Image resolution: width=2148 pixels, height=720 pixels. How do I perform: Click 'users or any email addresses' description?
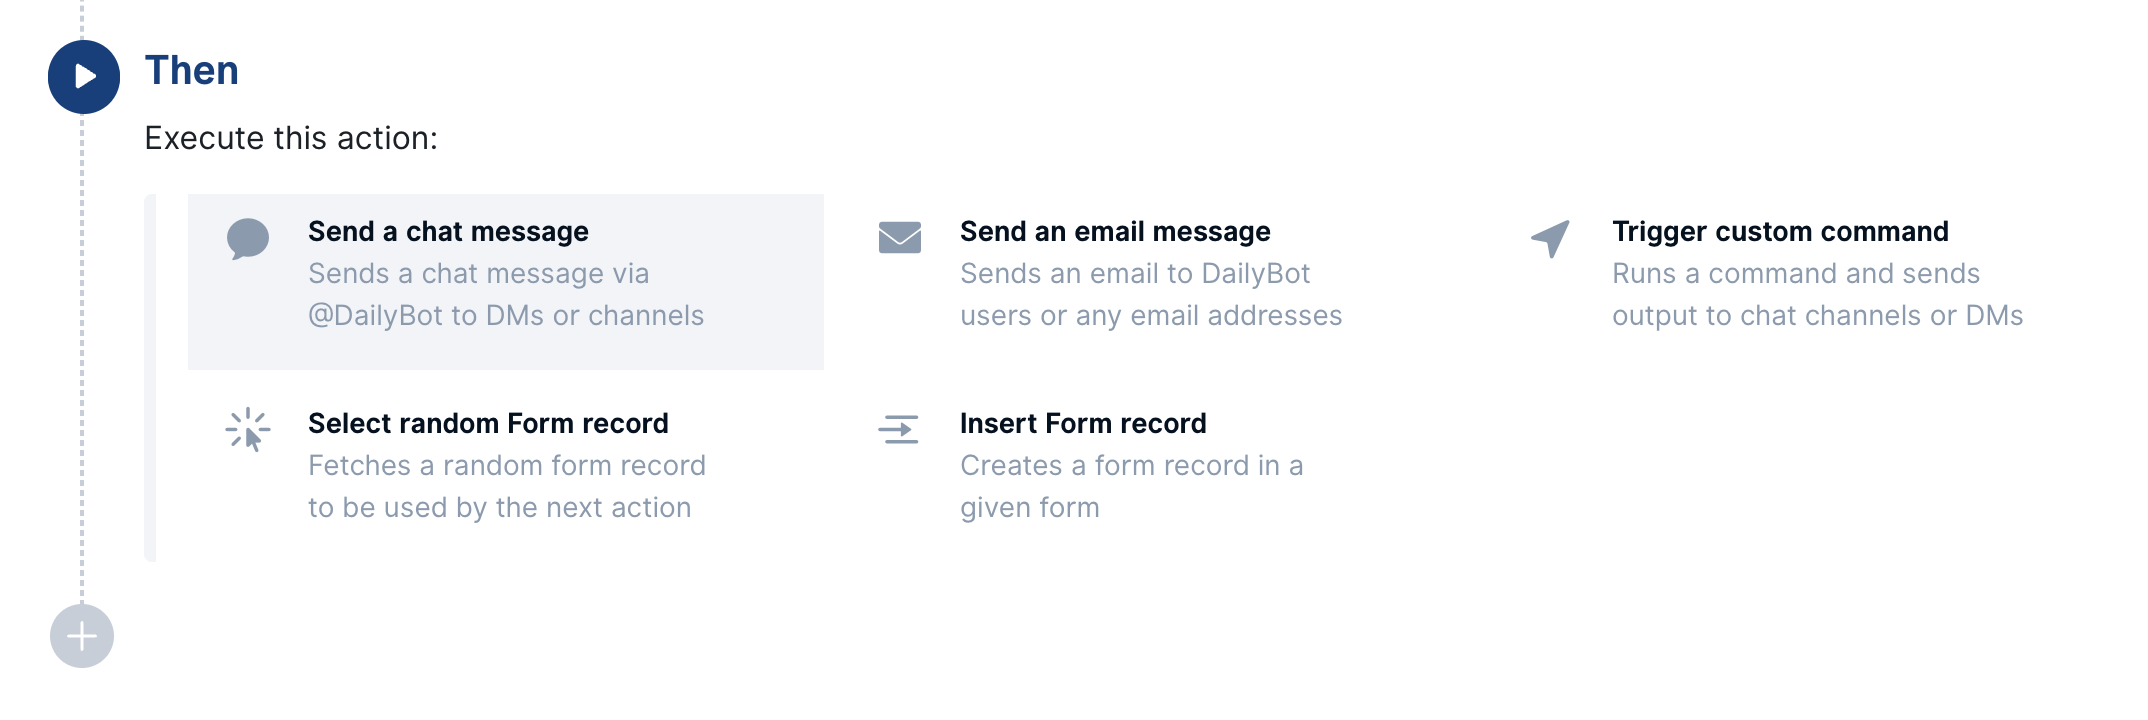[1151, 316]
